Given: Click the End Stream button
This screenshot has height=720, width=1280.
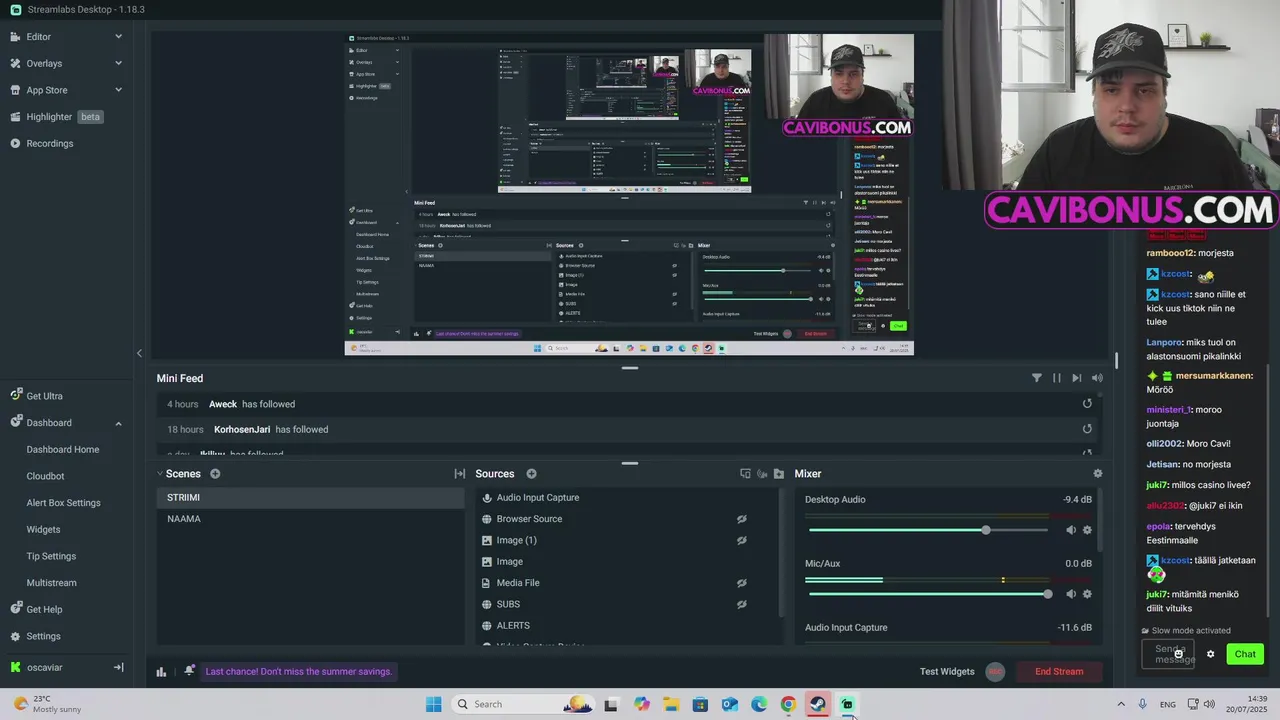Looking at the screenshot, I should 1059,672.
